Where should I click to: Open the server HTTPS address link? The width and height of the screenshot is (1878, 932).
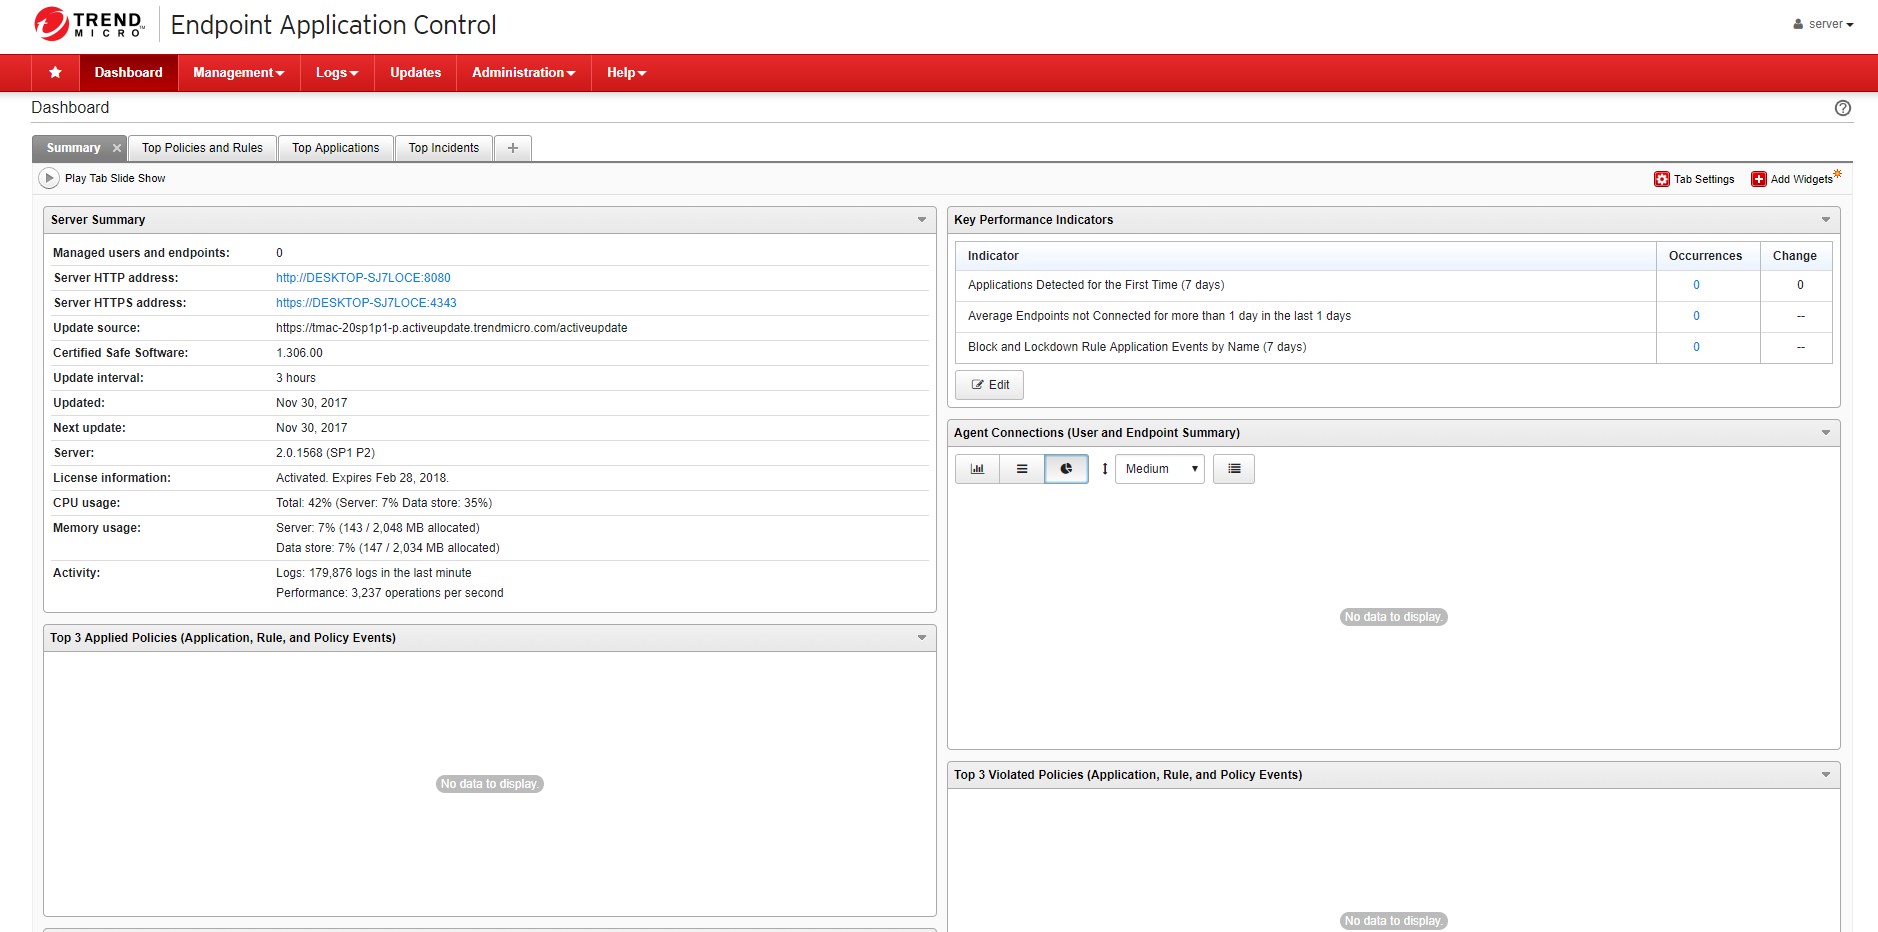(x=366, y=302)
